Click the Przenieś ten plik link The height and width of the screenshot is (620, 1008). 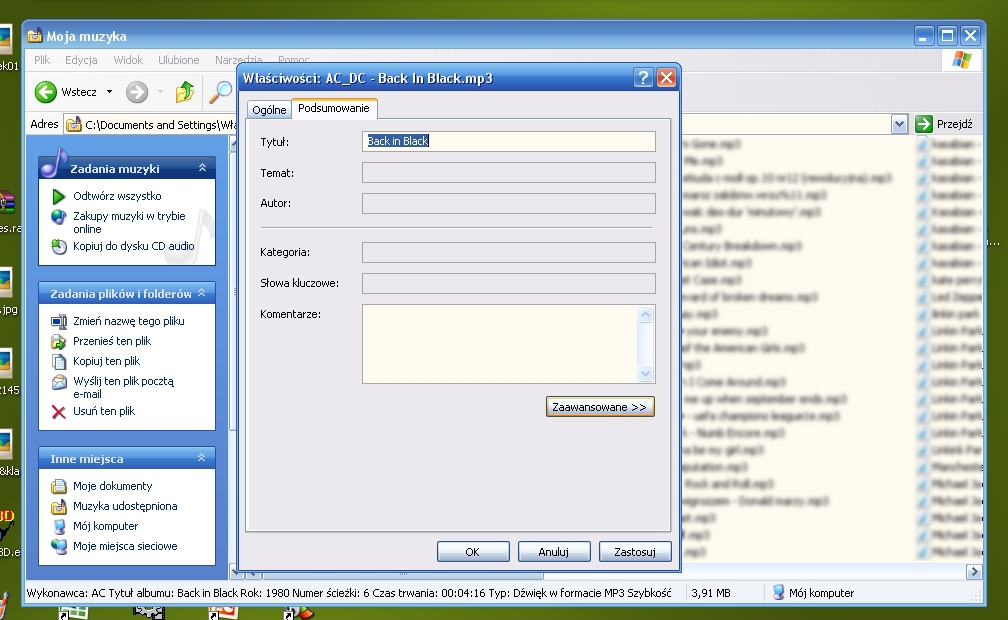[x=112, y=341]
